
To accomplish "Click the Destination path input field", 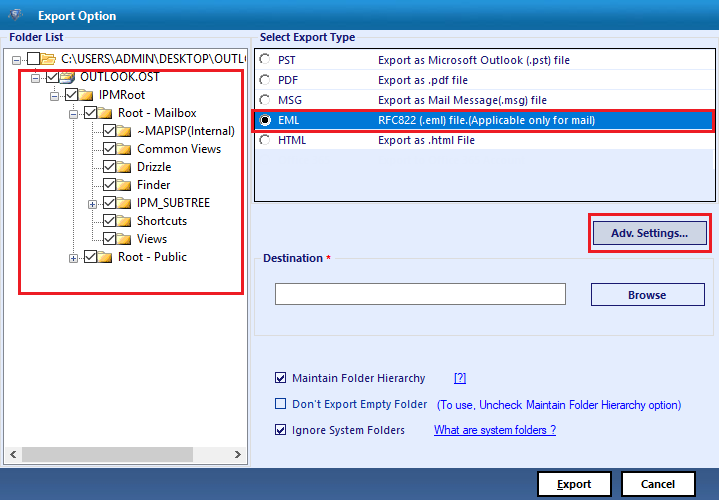I will click(420, 294).
